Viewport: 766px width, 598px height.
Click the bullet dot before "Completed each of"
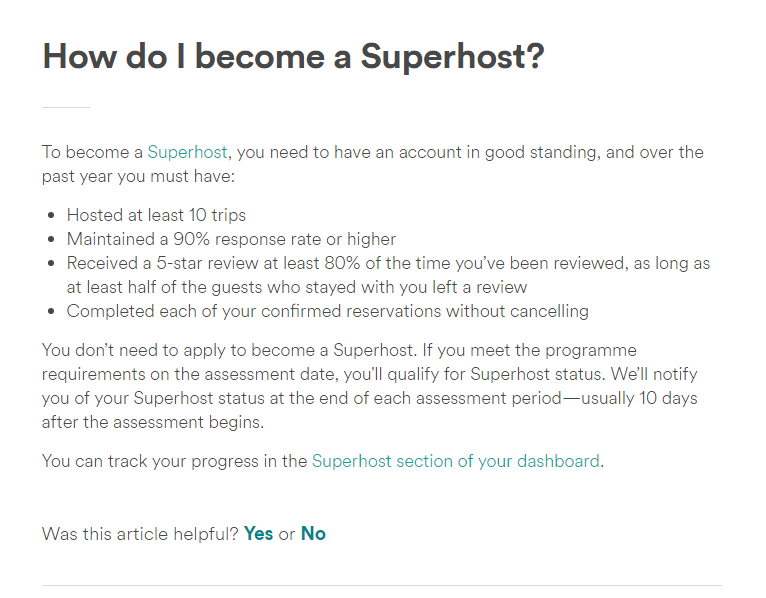coord(52,312)
